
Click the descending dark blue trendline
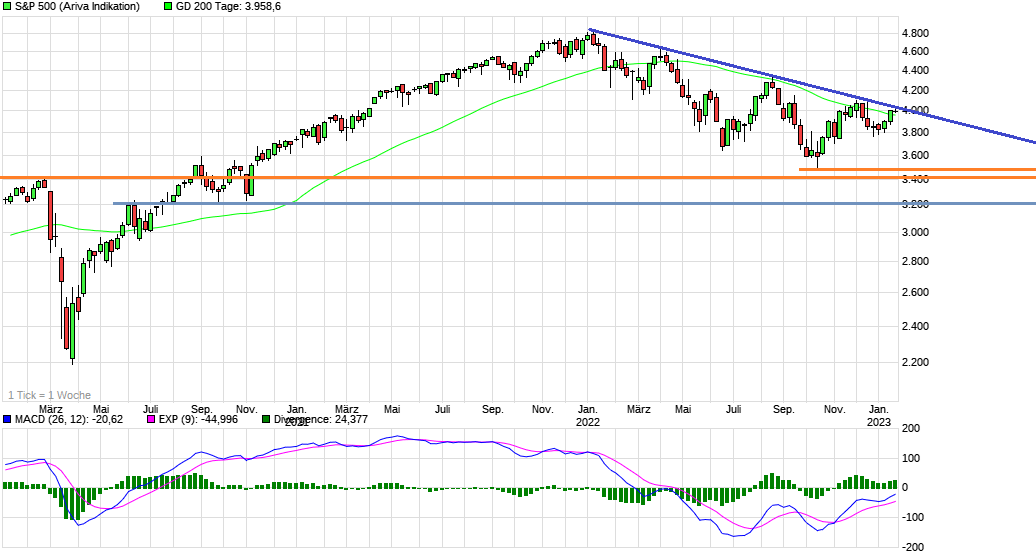[813, 86]
